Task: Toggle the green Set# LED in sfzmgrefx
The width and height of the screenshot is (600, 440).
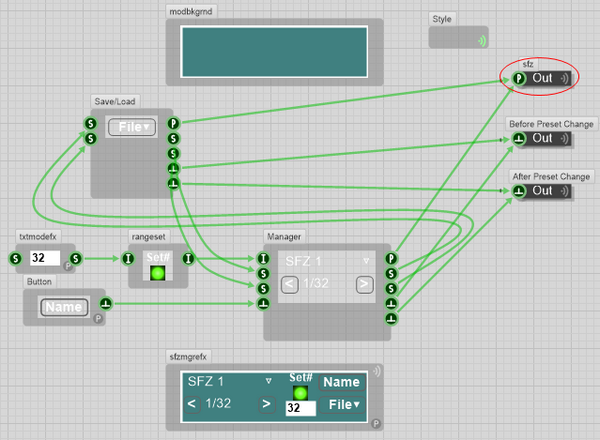Action: point(301,393)
